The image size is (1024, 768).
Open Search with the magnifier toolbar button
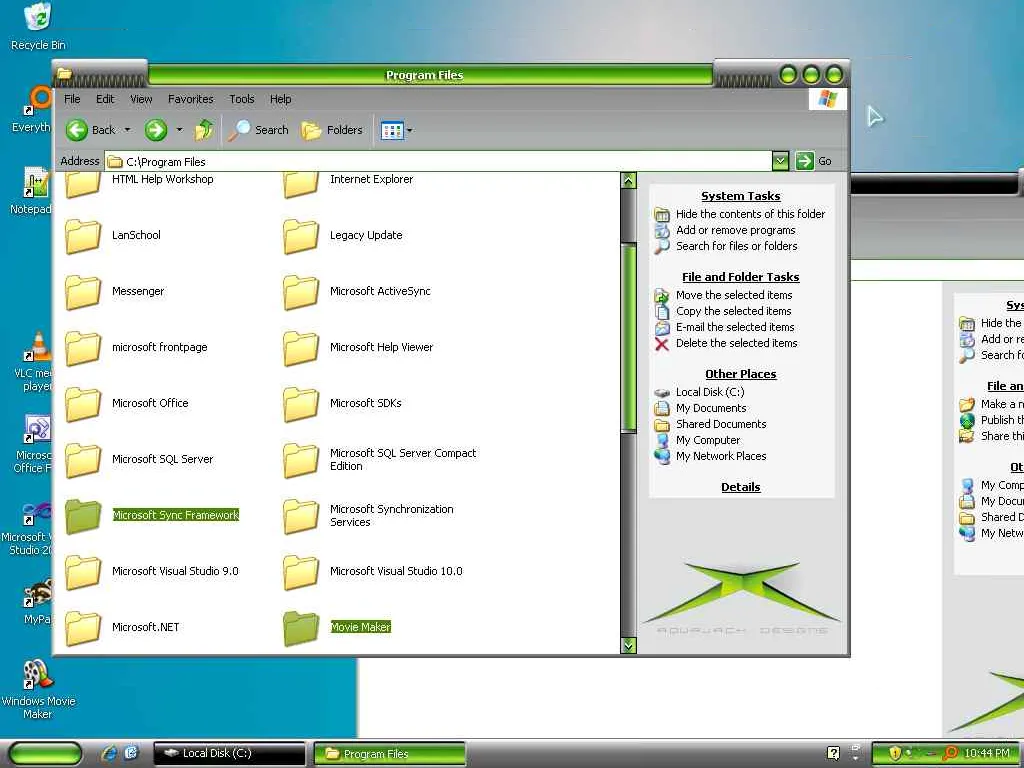coord(259,130)
